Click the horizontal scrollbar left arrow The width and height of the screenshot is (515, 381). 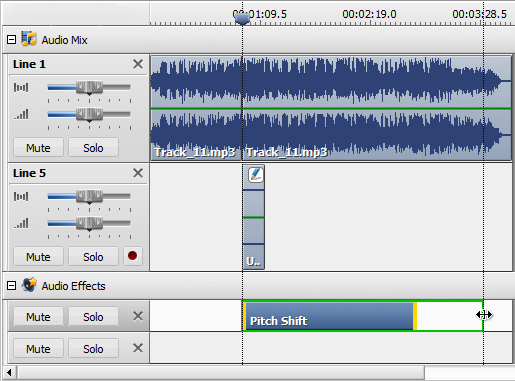pyautogui.click(x=9, y=372)
